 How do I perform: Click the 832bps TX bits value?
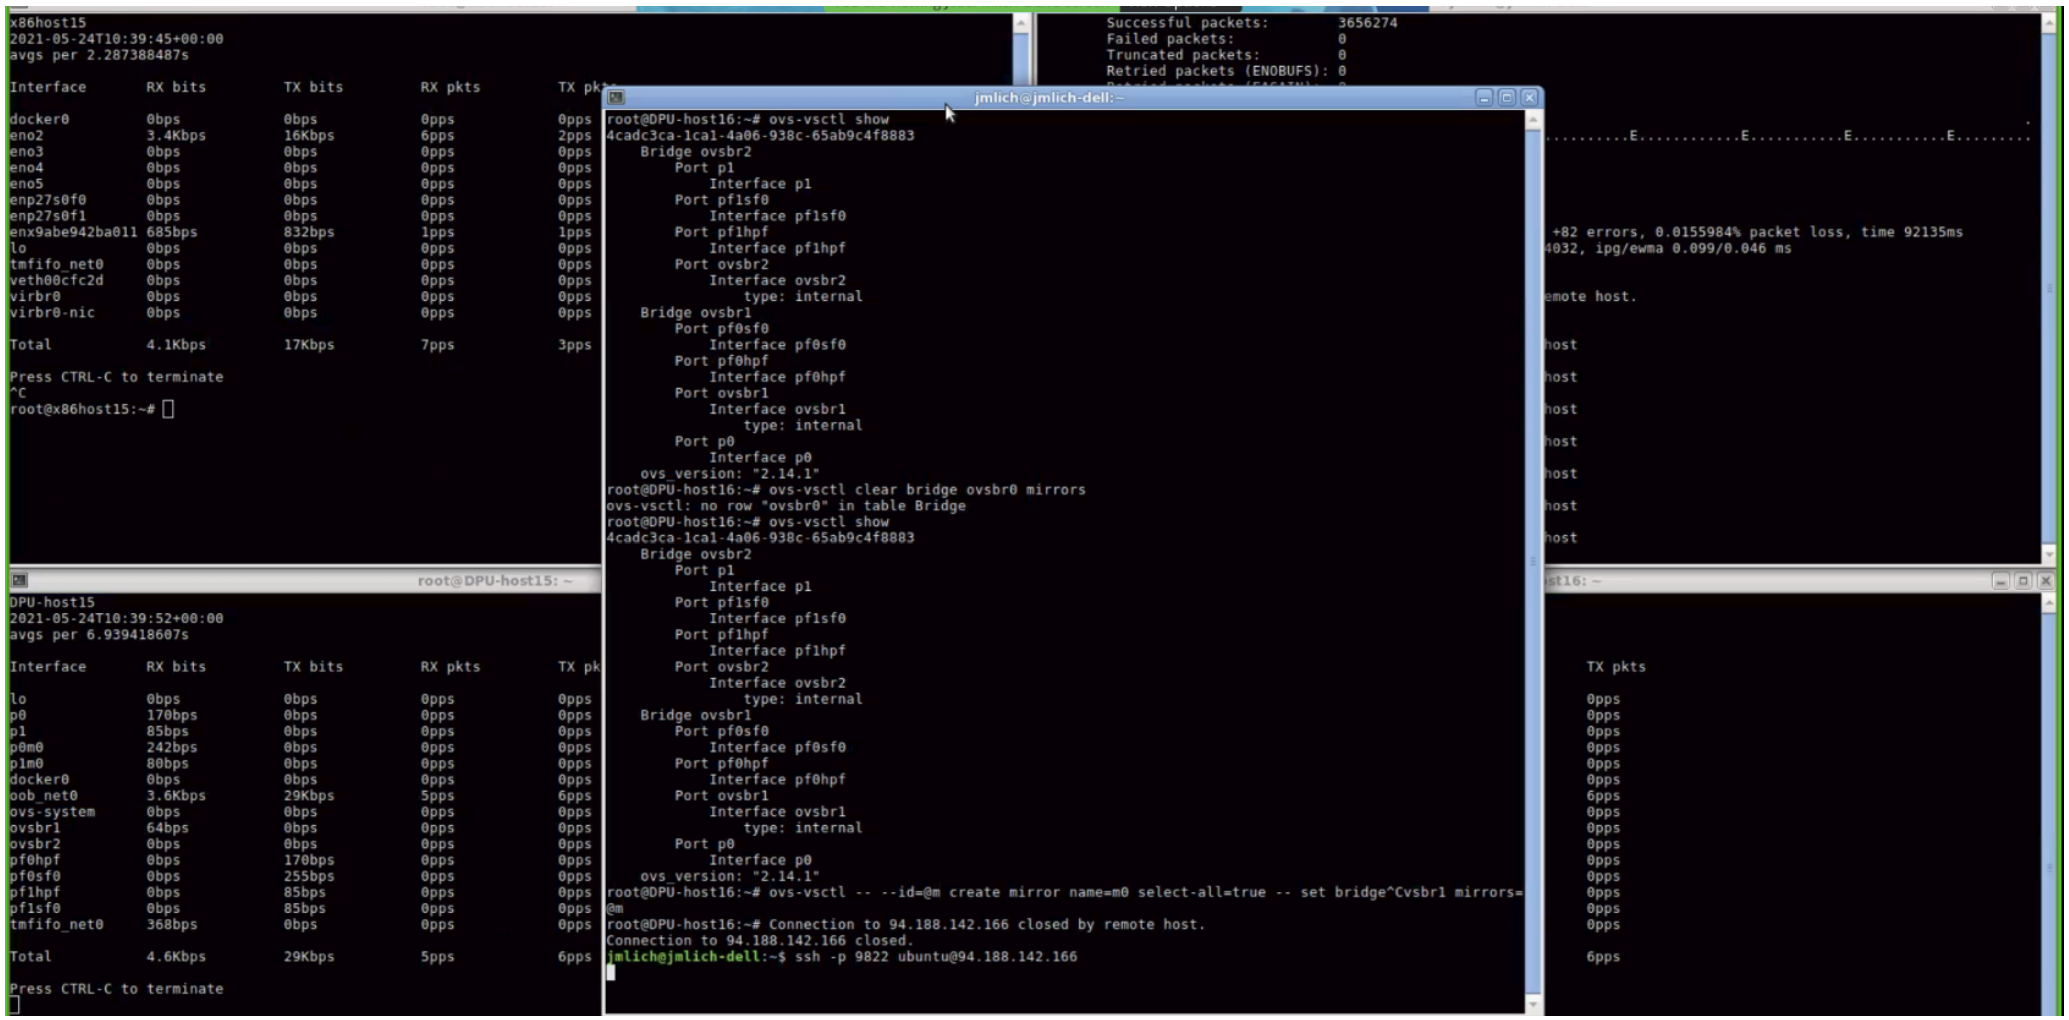click(309, 232)
